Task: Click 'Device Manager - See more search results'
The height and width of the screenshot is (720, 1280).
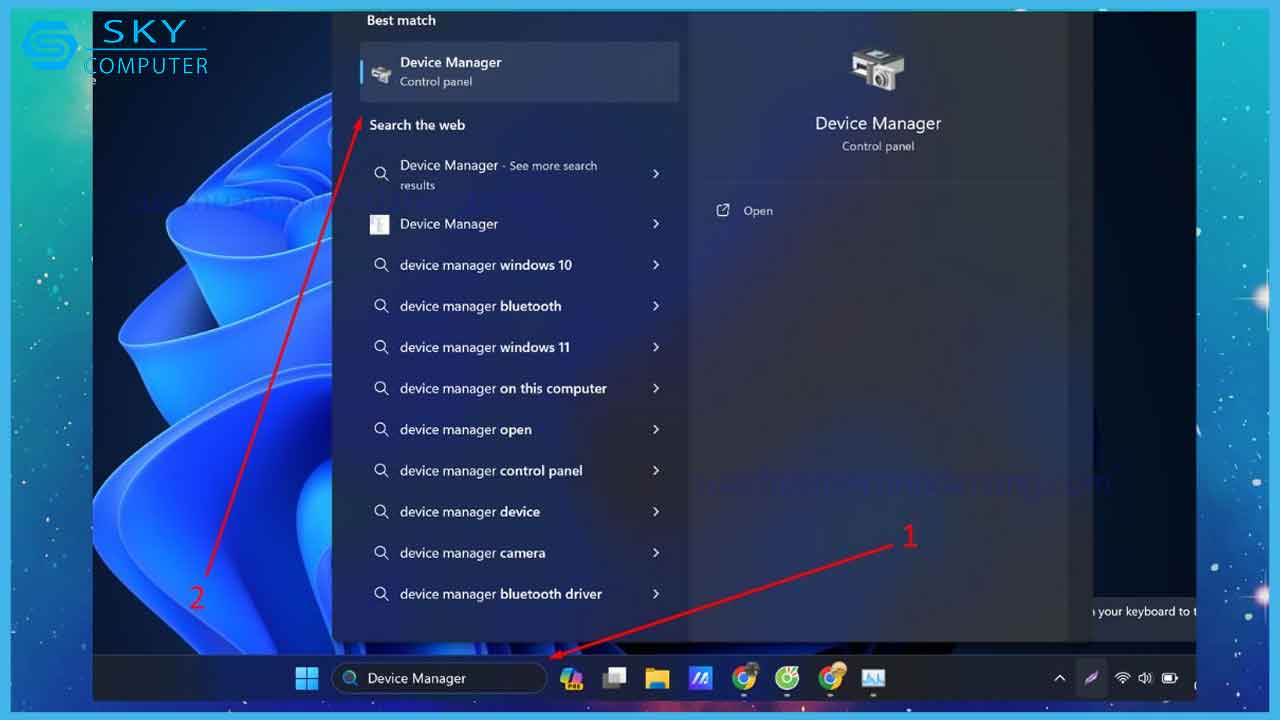Action: 498,174
